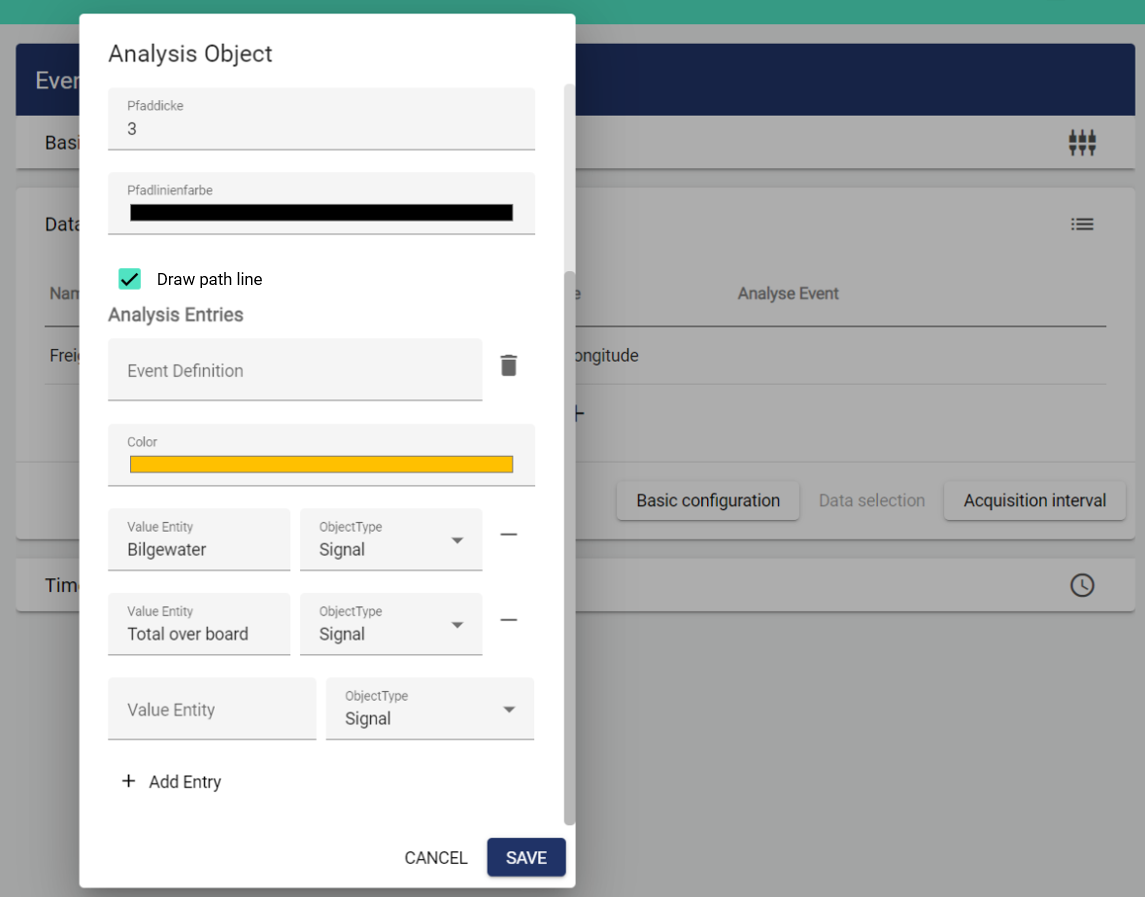
Task: Delete analysis entry with trash icon
Action: coord(509,366)
